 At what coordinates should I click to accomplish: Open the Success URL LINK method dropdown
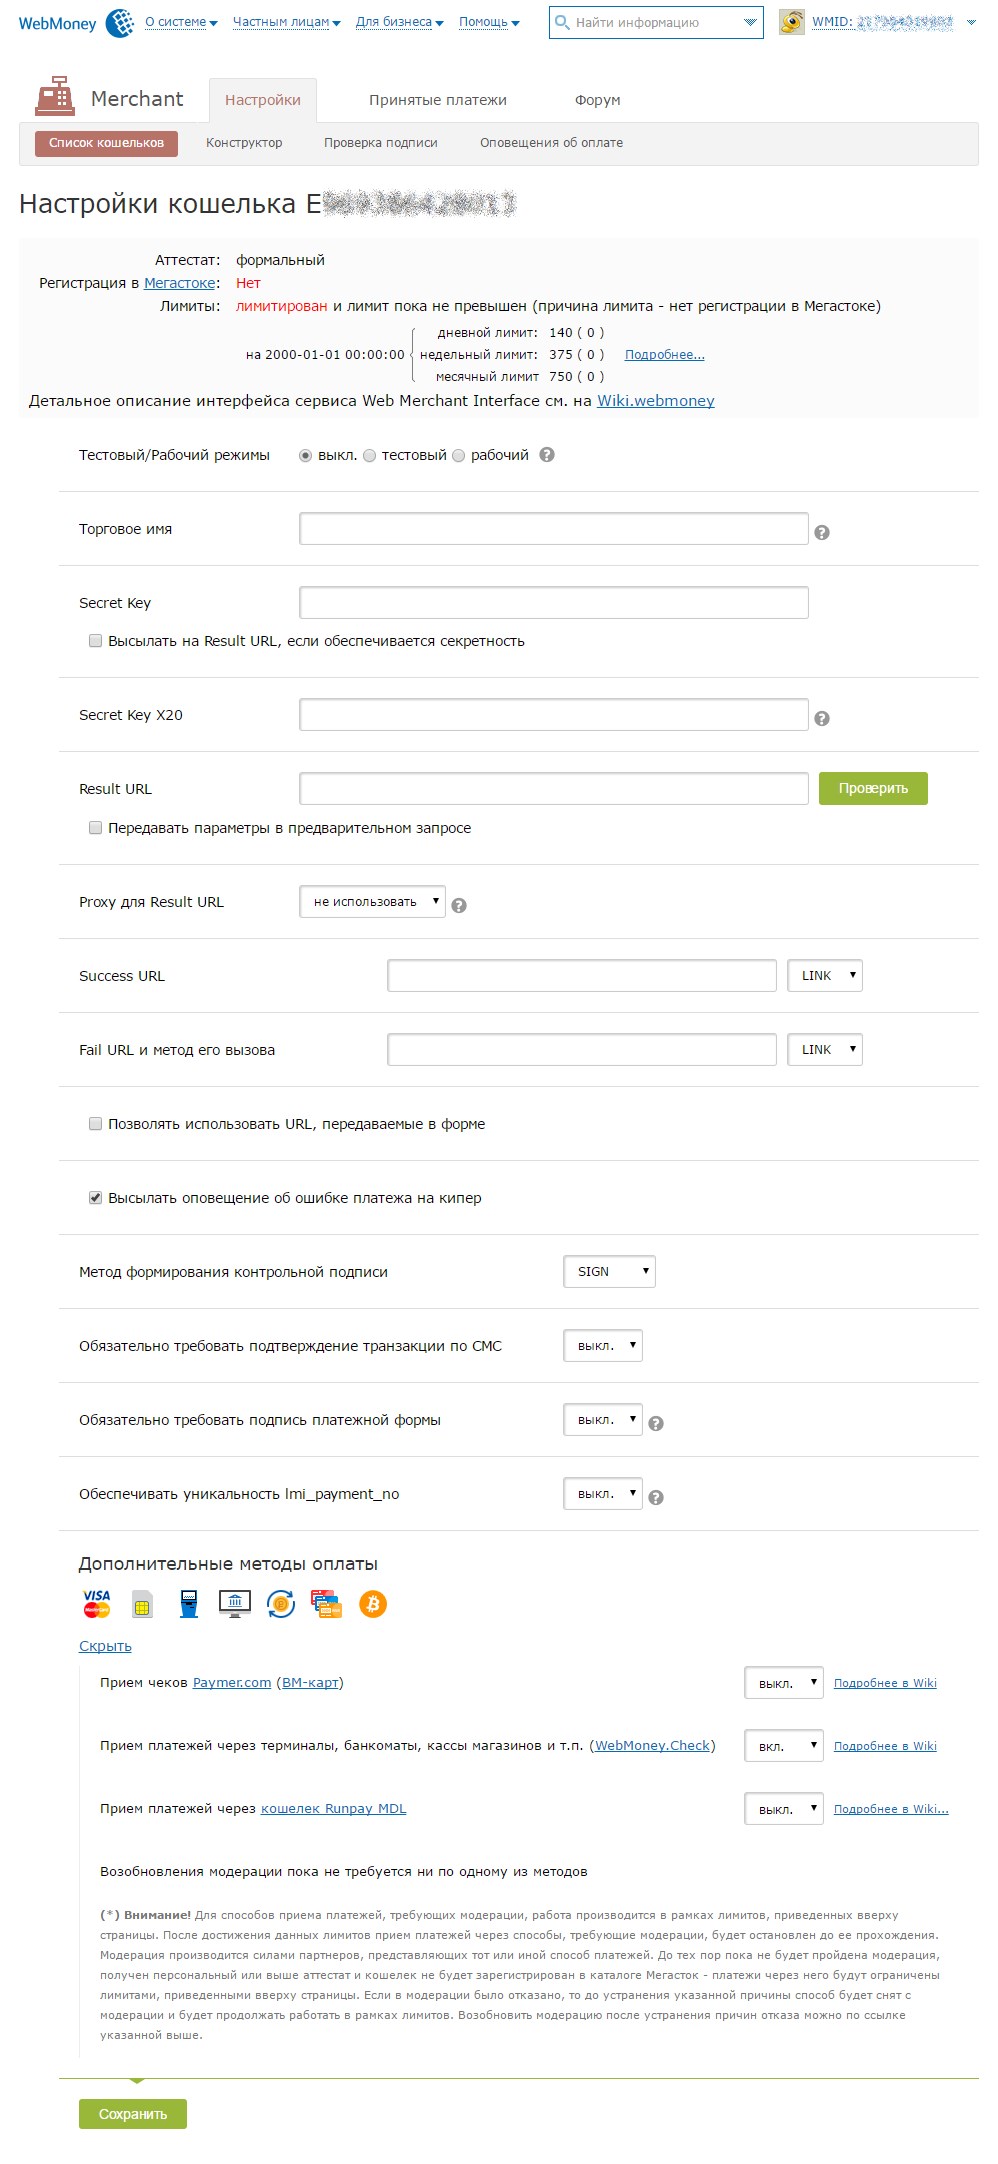pyautogui.click(x=825, y=976)
